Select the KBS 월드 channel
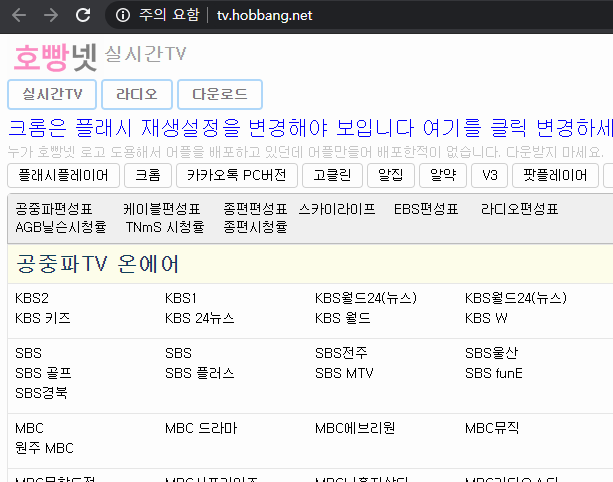The height and width of the screenshot is (482, 613). (x=342, y=318)
